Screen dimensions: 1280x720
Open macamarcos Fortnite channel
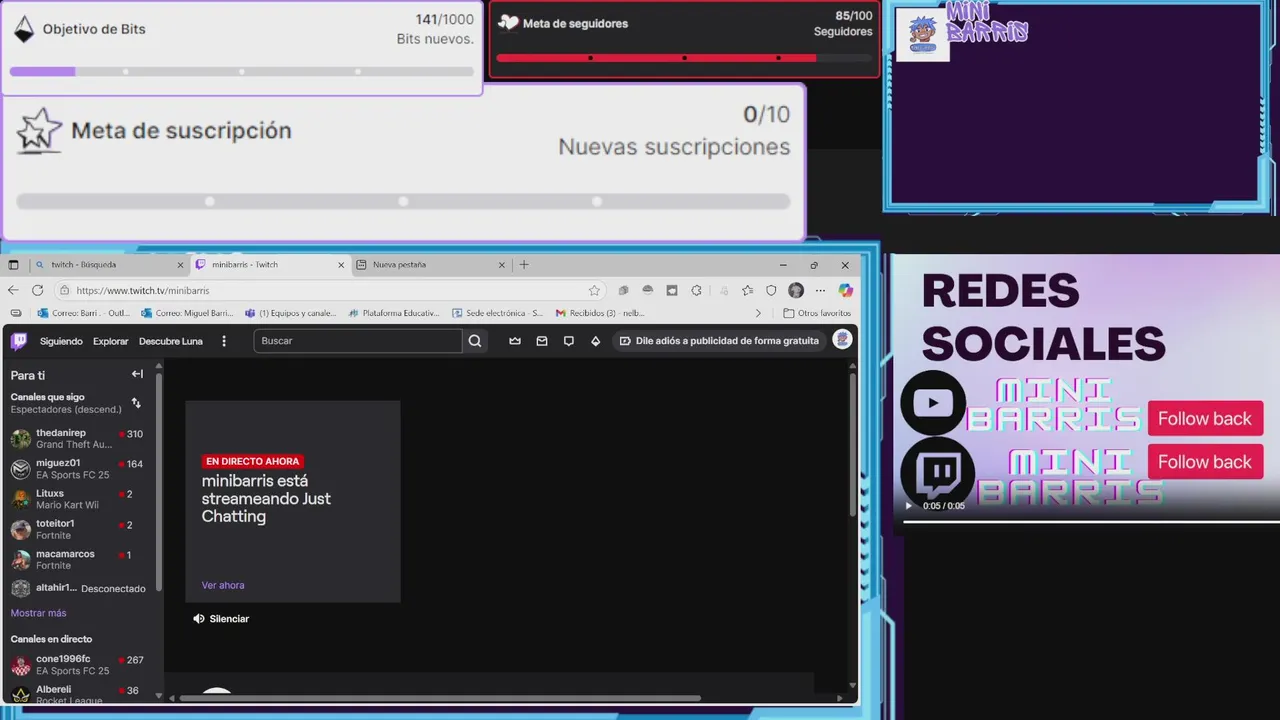(80, 559)
